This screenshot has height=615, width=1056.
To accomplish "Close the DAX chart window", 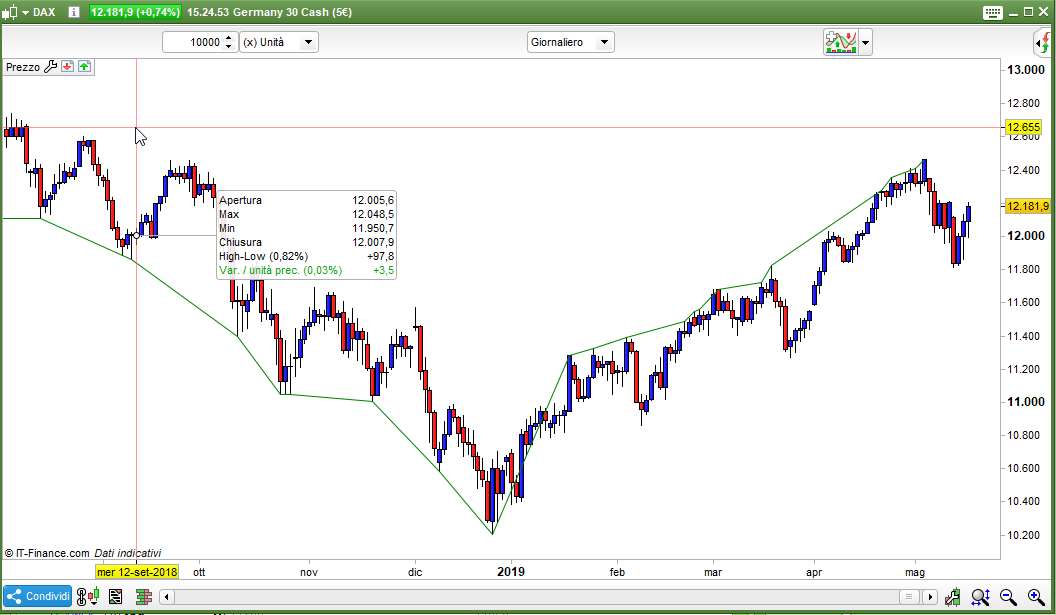I will [x=1043, y=12].
